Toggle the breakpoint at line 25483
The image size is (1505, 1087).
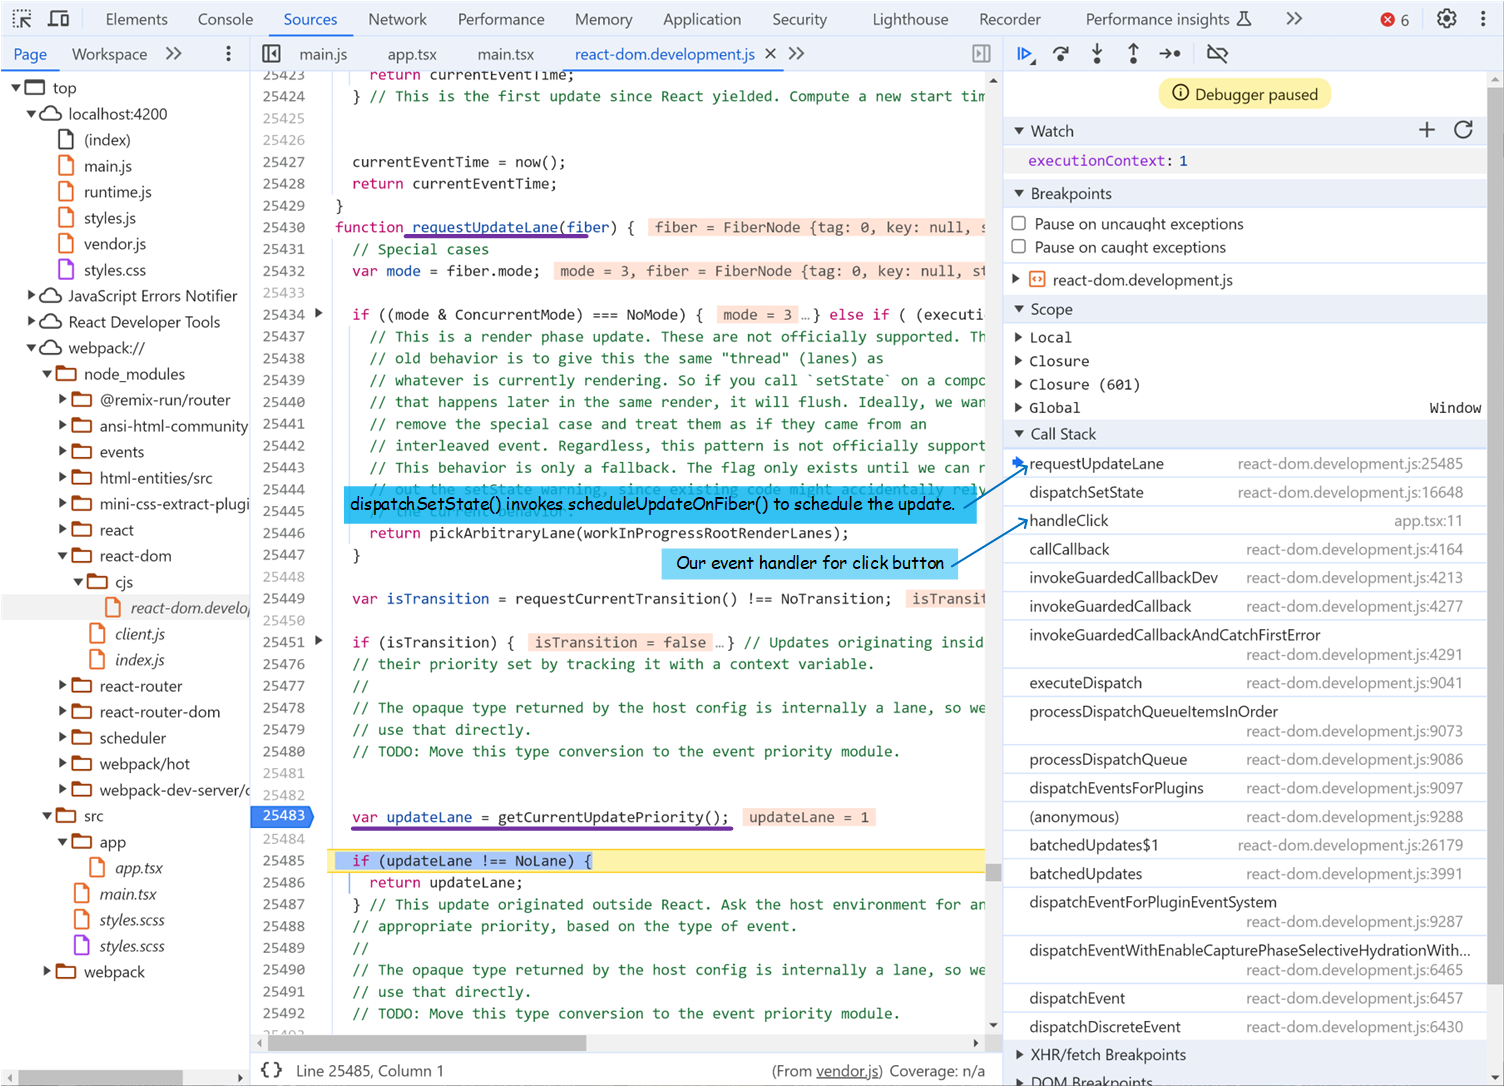[x=283, y=816]
